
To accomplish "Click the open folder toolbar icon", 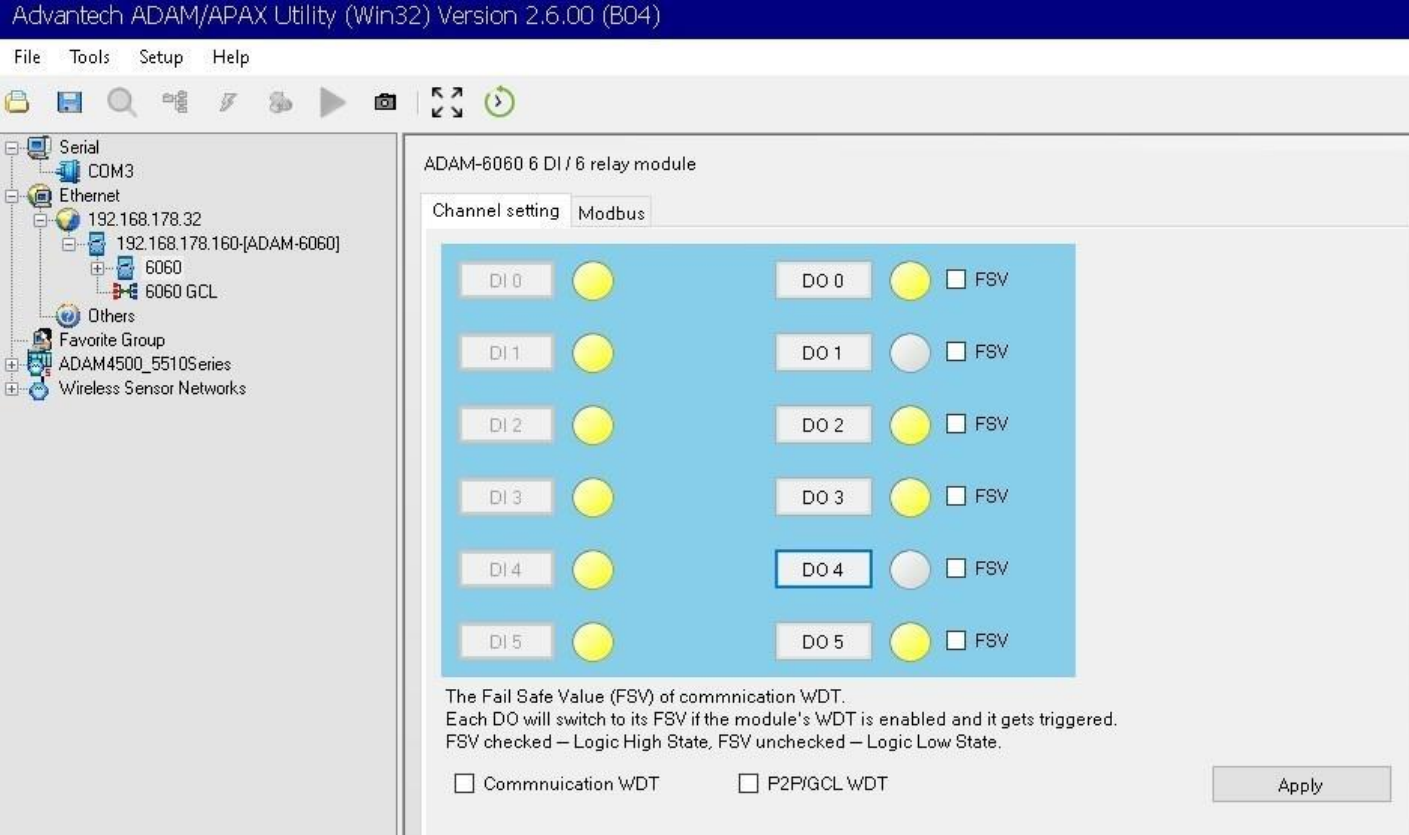I will 17,102.
